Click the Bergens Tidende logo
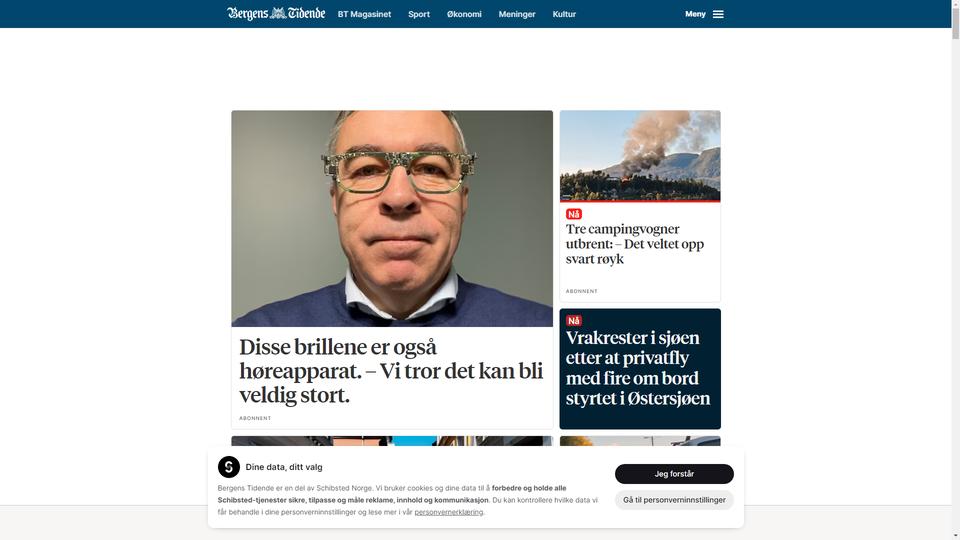 pyautogui.click(x=276, y=13)
